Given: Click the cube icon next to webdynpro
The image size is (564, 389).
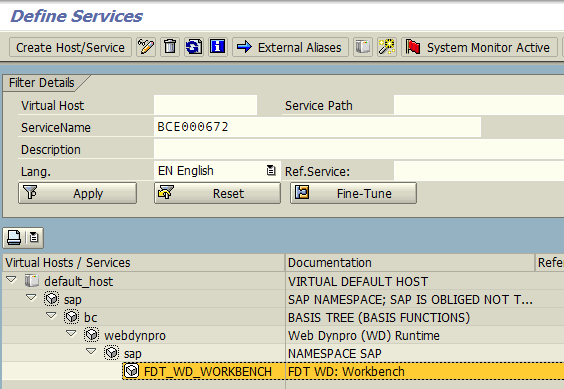Looking at the screenshot, I should (92, 335).
